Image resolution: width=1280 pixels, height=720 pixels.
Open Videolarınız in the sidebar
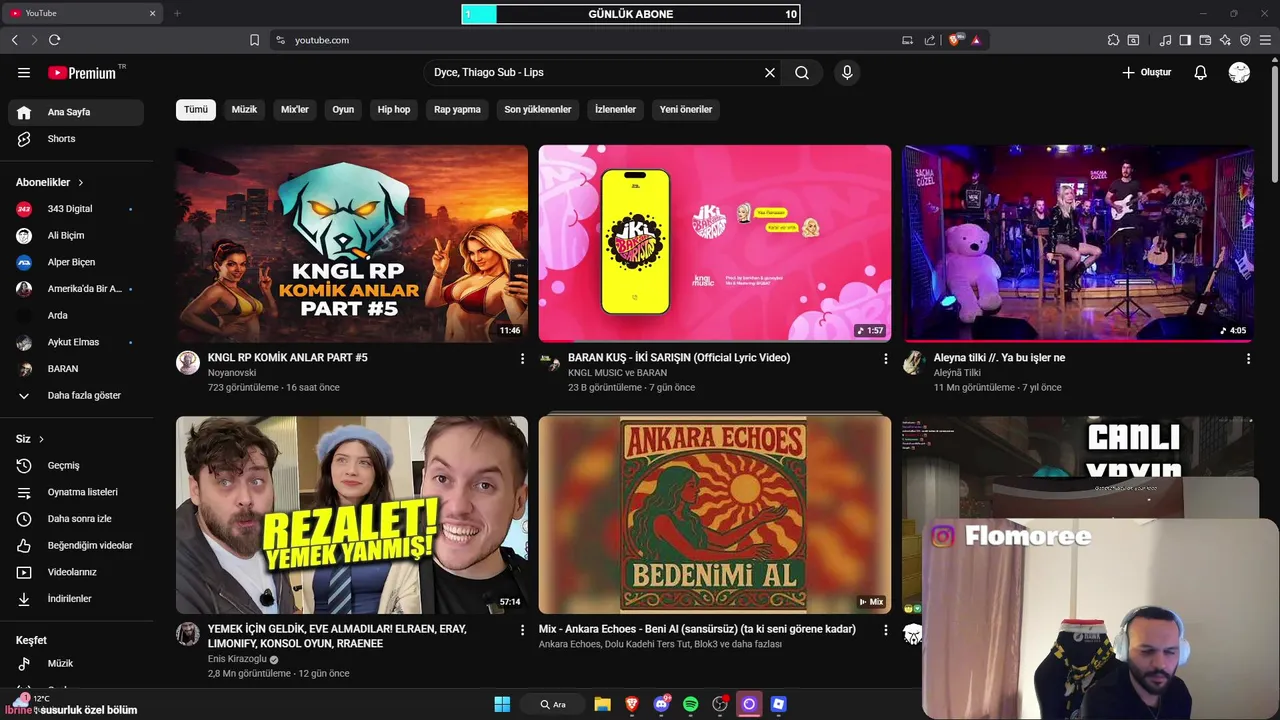[x=76, y=572]
